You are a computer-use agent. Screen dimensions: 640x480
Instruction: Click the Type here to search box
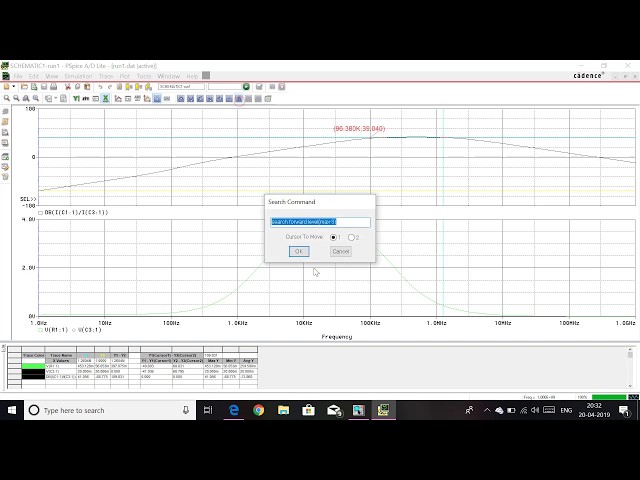click(x=109, y=410)
